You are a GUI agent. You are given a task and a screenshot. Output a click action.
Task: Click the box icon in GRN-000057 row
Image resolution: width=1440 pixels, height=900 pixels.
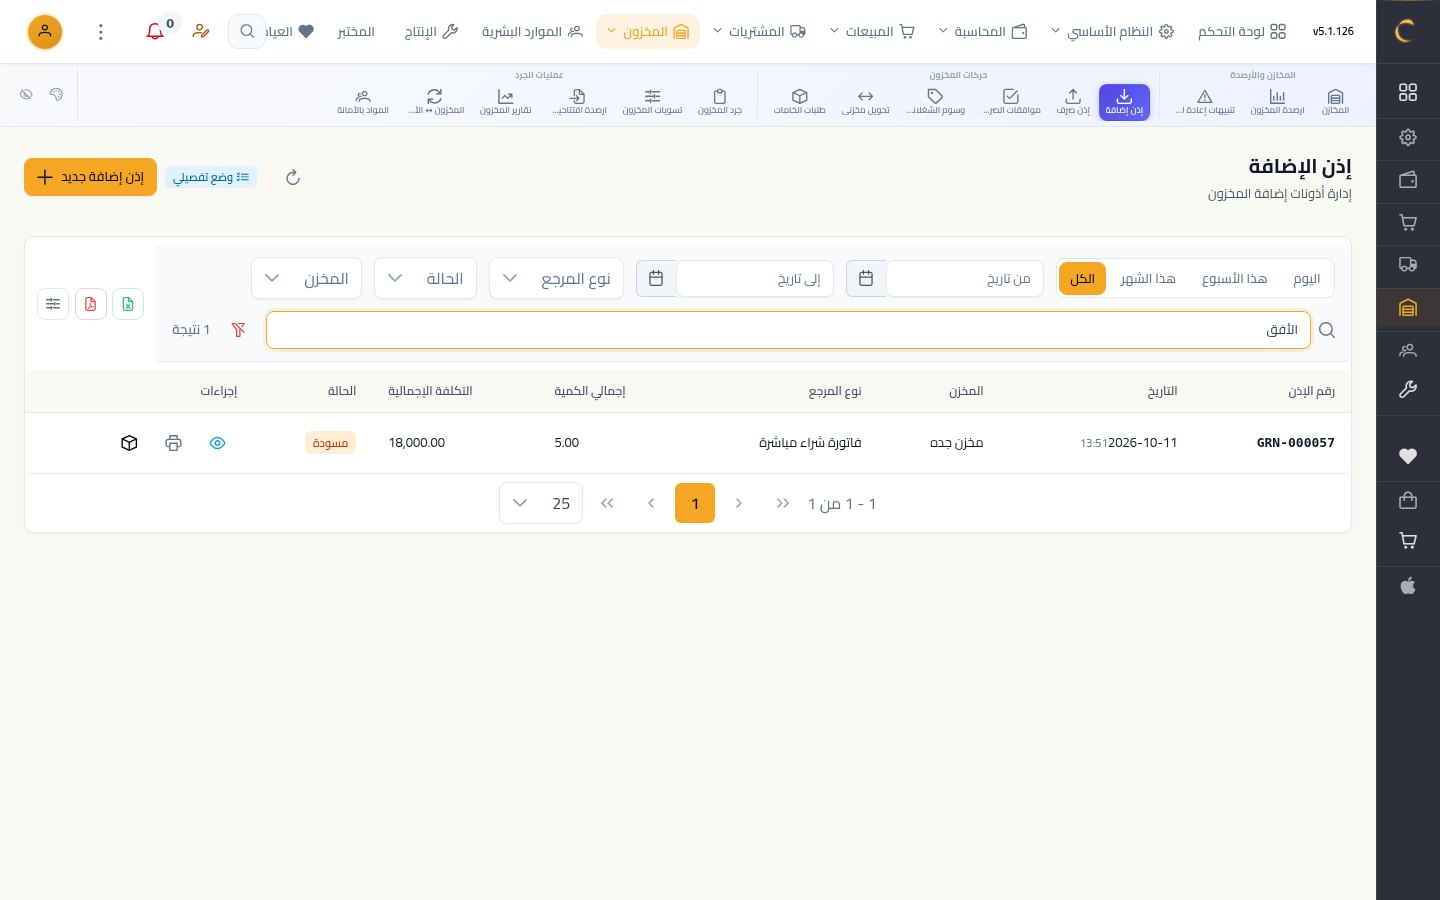(129, 443)
